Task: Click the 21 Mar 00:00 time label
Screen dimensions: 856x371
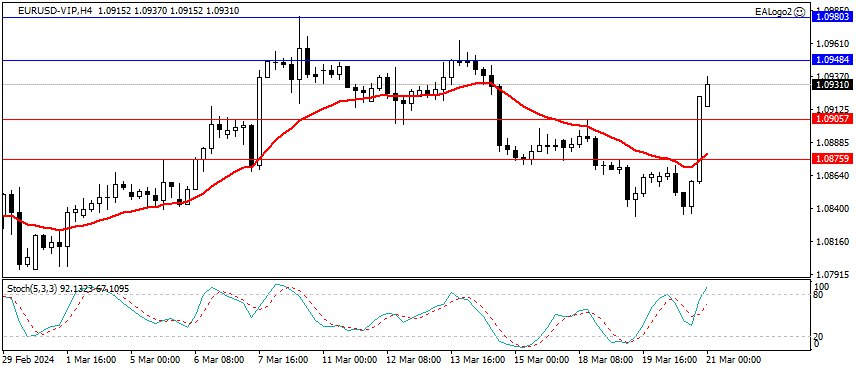Action: point(734,361)
